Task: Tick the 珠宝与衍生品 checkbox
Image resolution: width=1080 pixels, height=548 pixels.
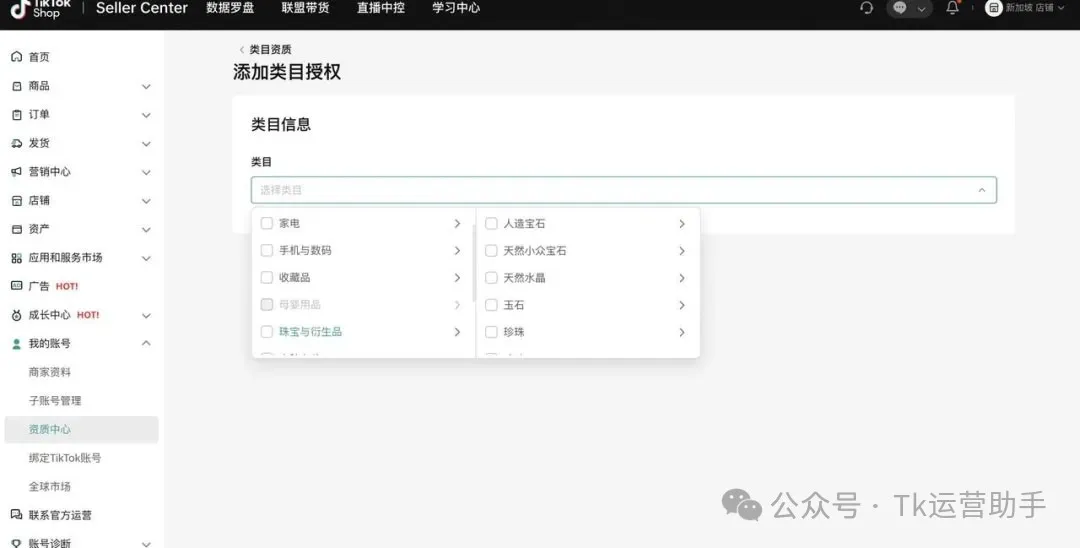Action: (267, 332)
